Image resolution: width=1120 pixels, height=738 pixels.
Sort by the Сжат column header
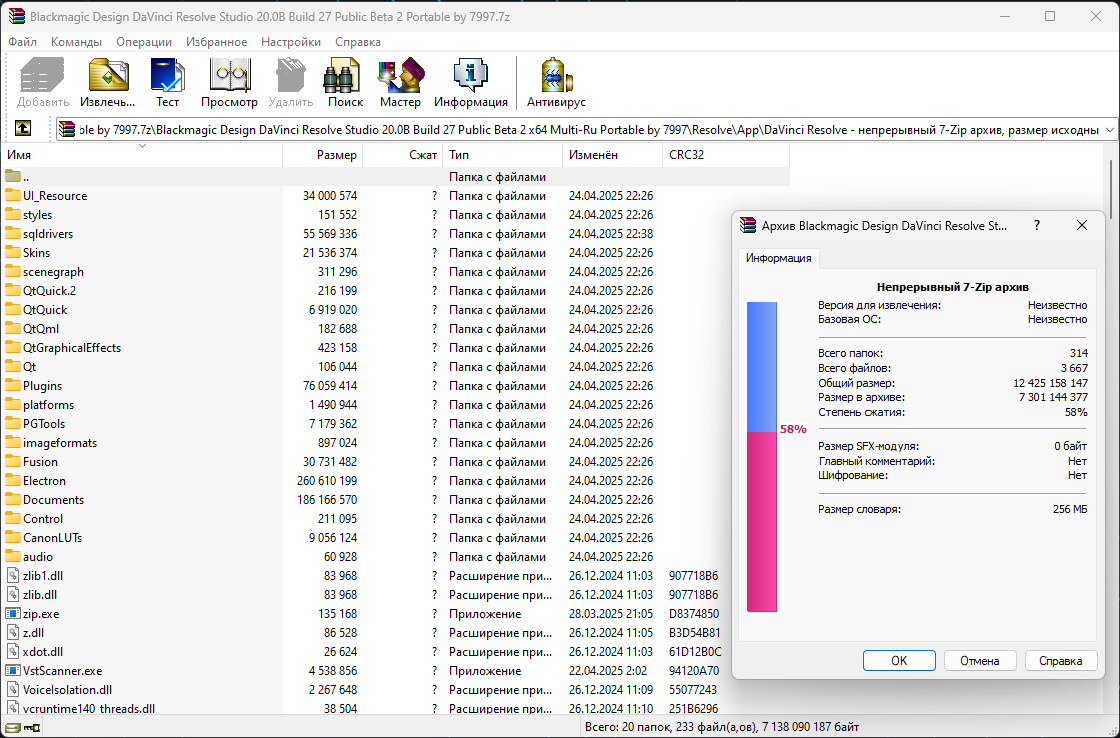click(x=403, y=155)
